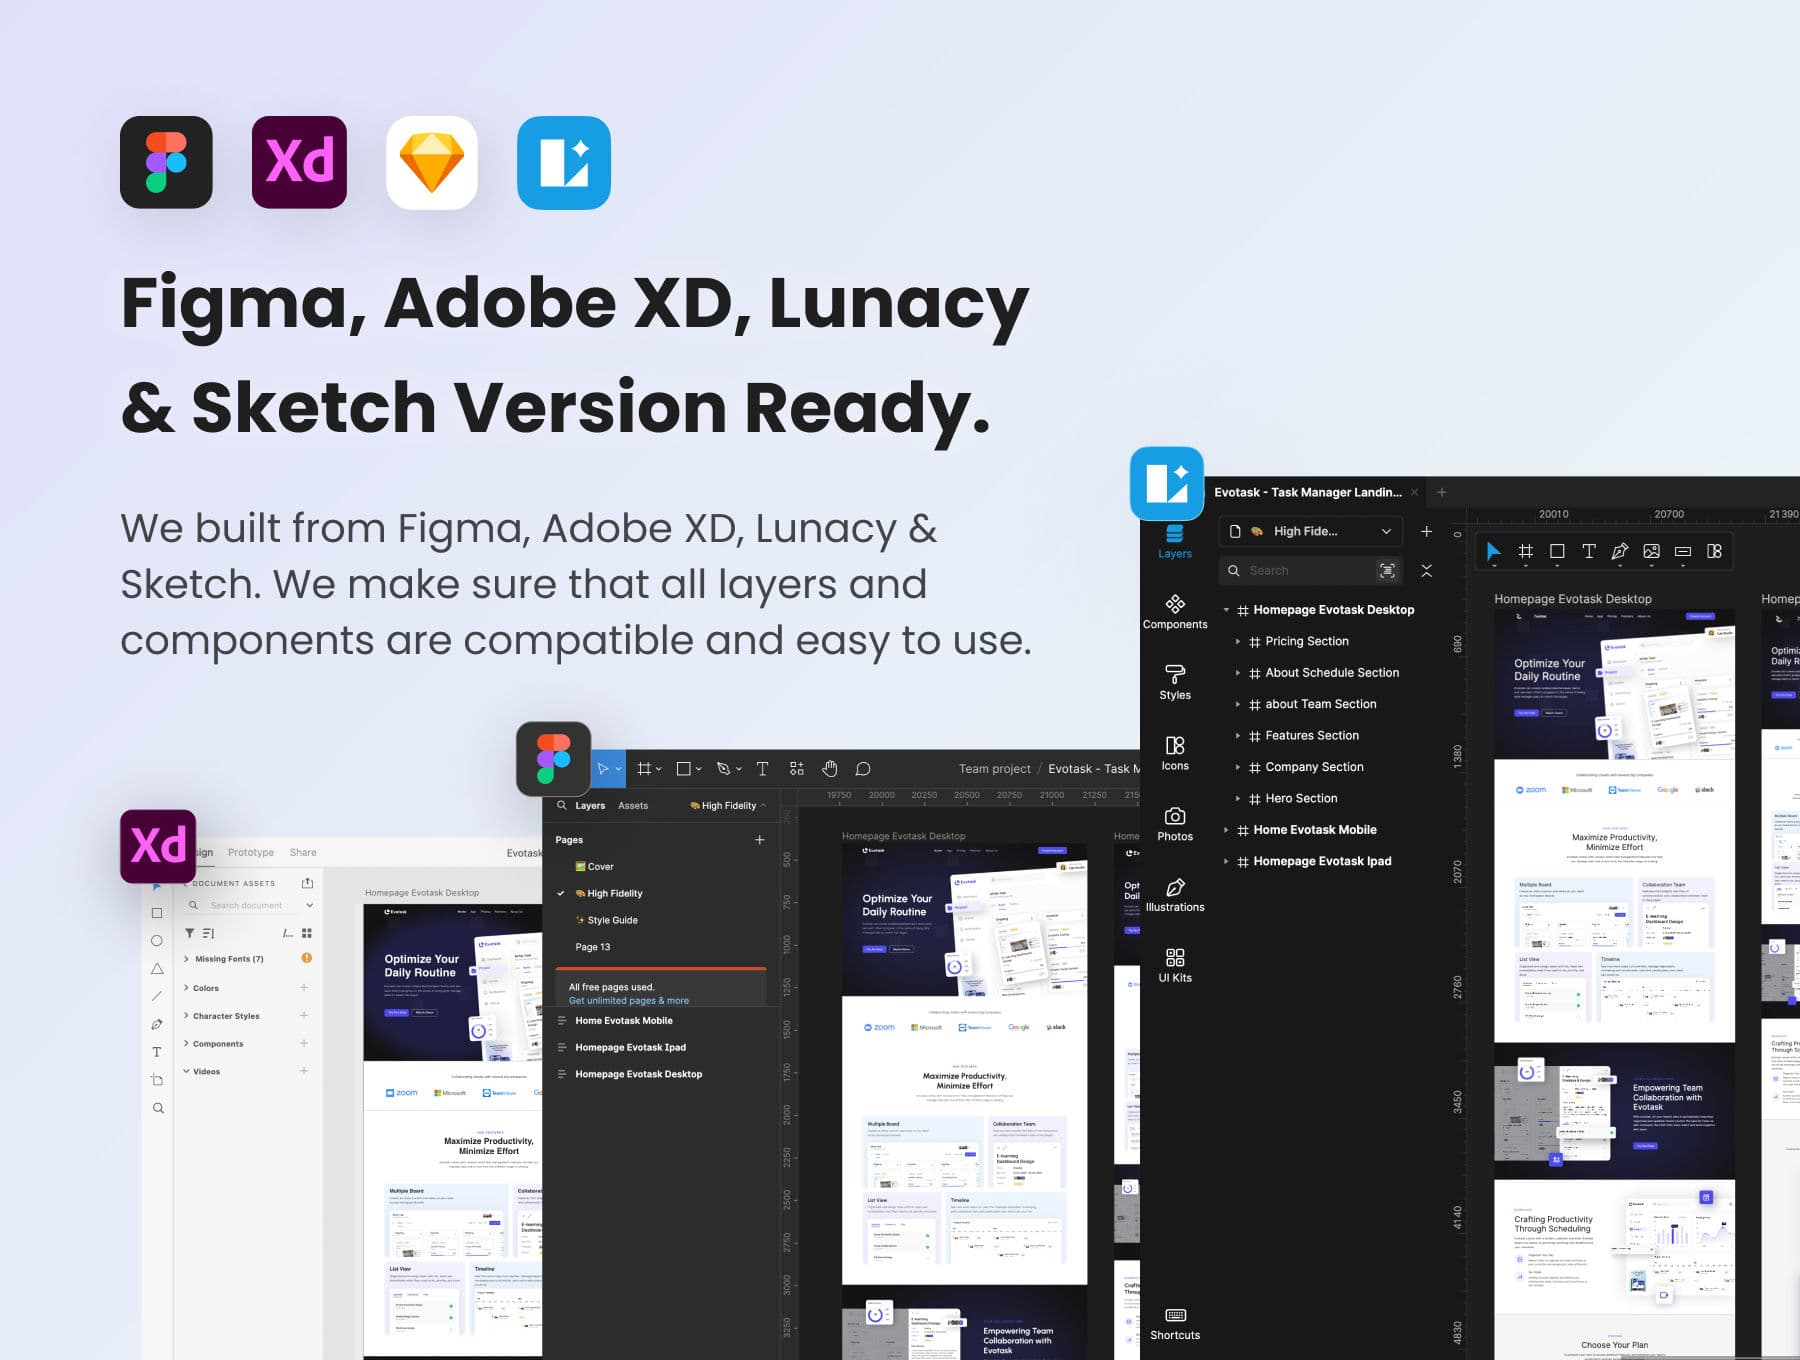The height and width of the screenshot is (1360, 1800).
Task: Select the Lunacy rectangle tool
Action: coord(1557,551)
